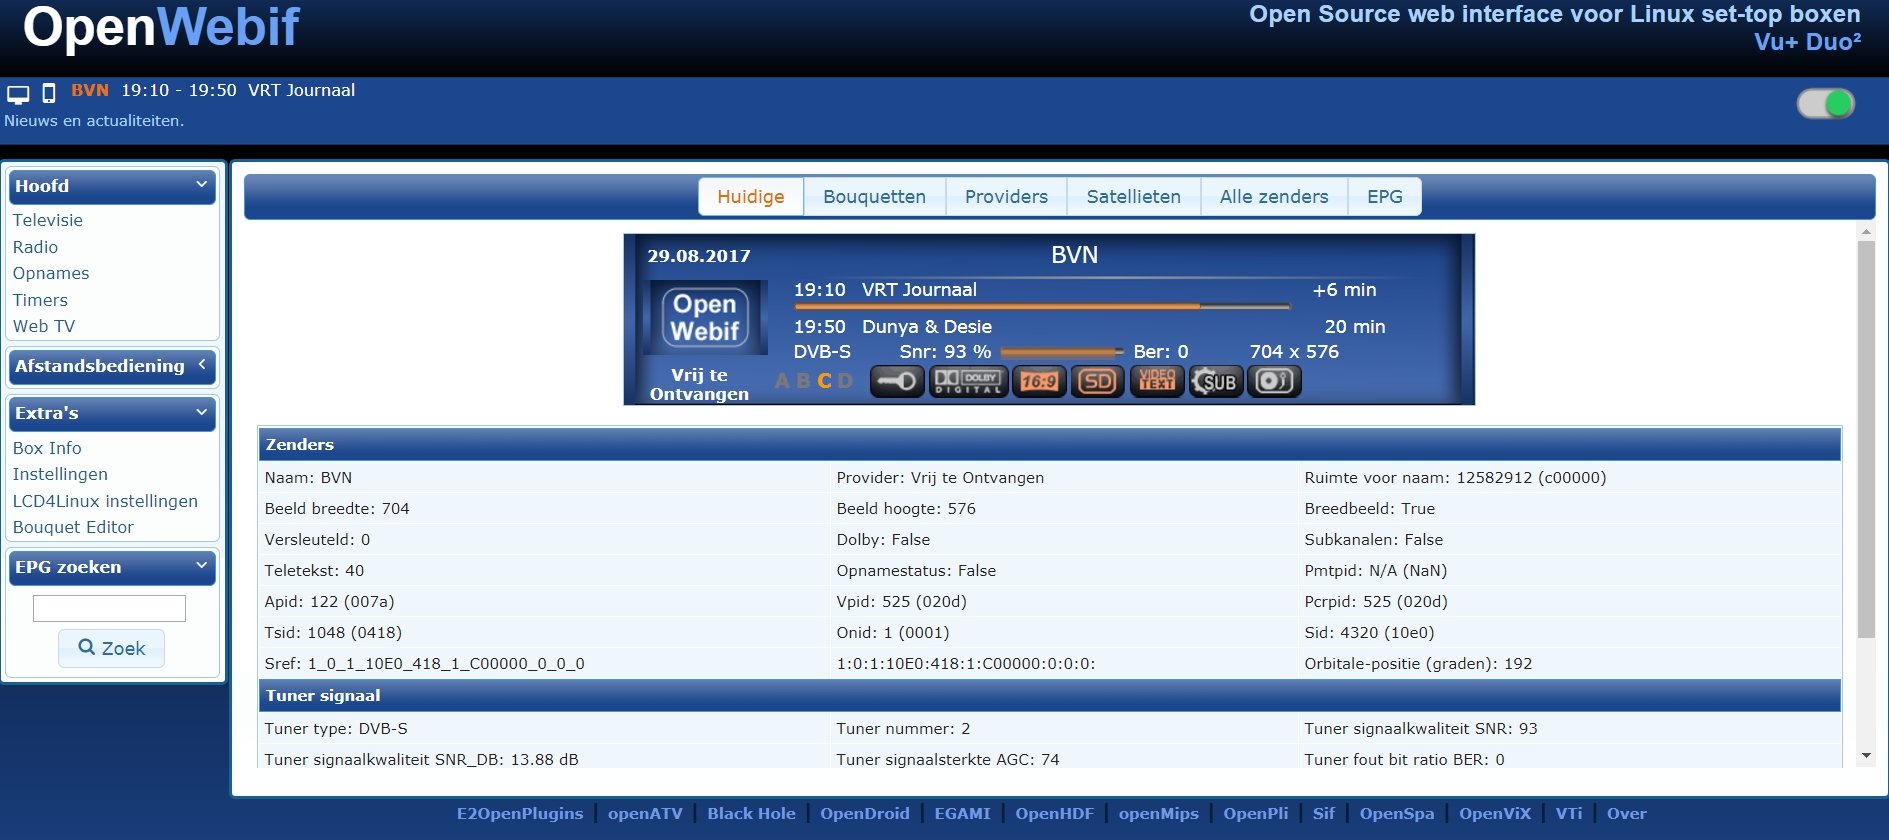Open the Alle zenders tab
Image resolution: width=1889 pixels, height=840 pixels.
coord(1274,197)
